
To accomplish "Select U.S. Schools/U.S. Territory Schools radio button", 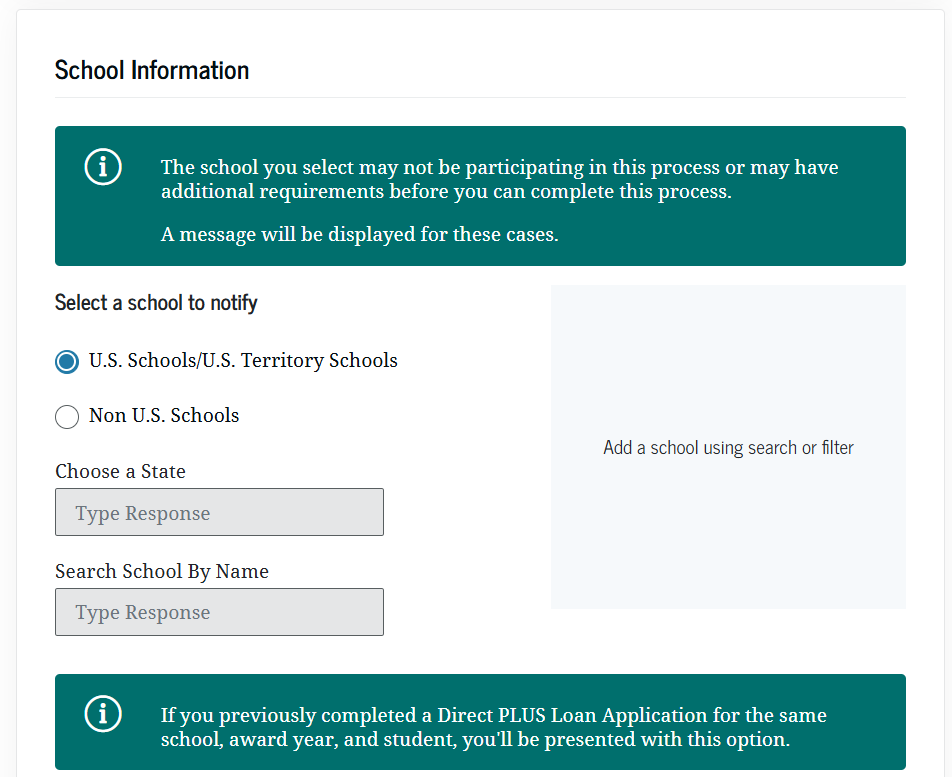I will tap(67, 361).
